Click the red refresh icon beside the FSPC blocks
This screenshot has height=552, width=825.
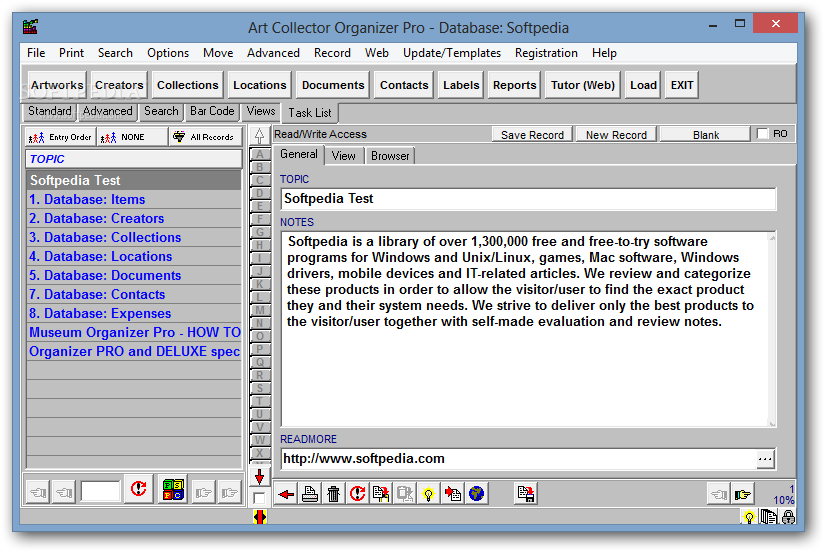pos(138,490)
